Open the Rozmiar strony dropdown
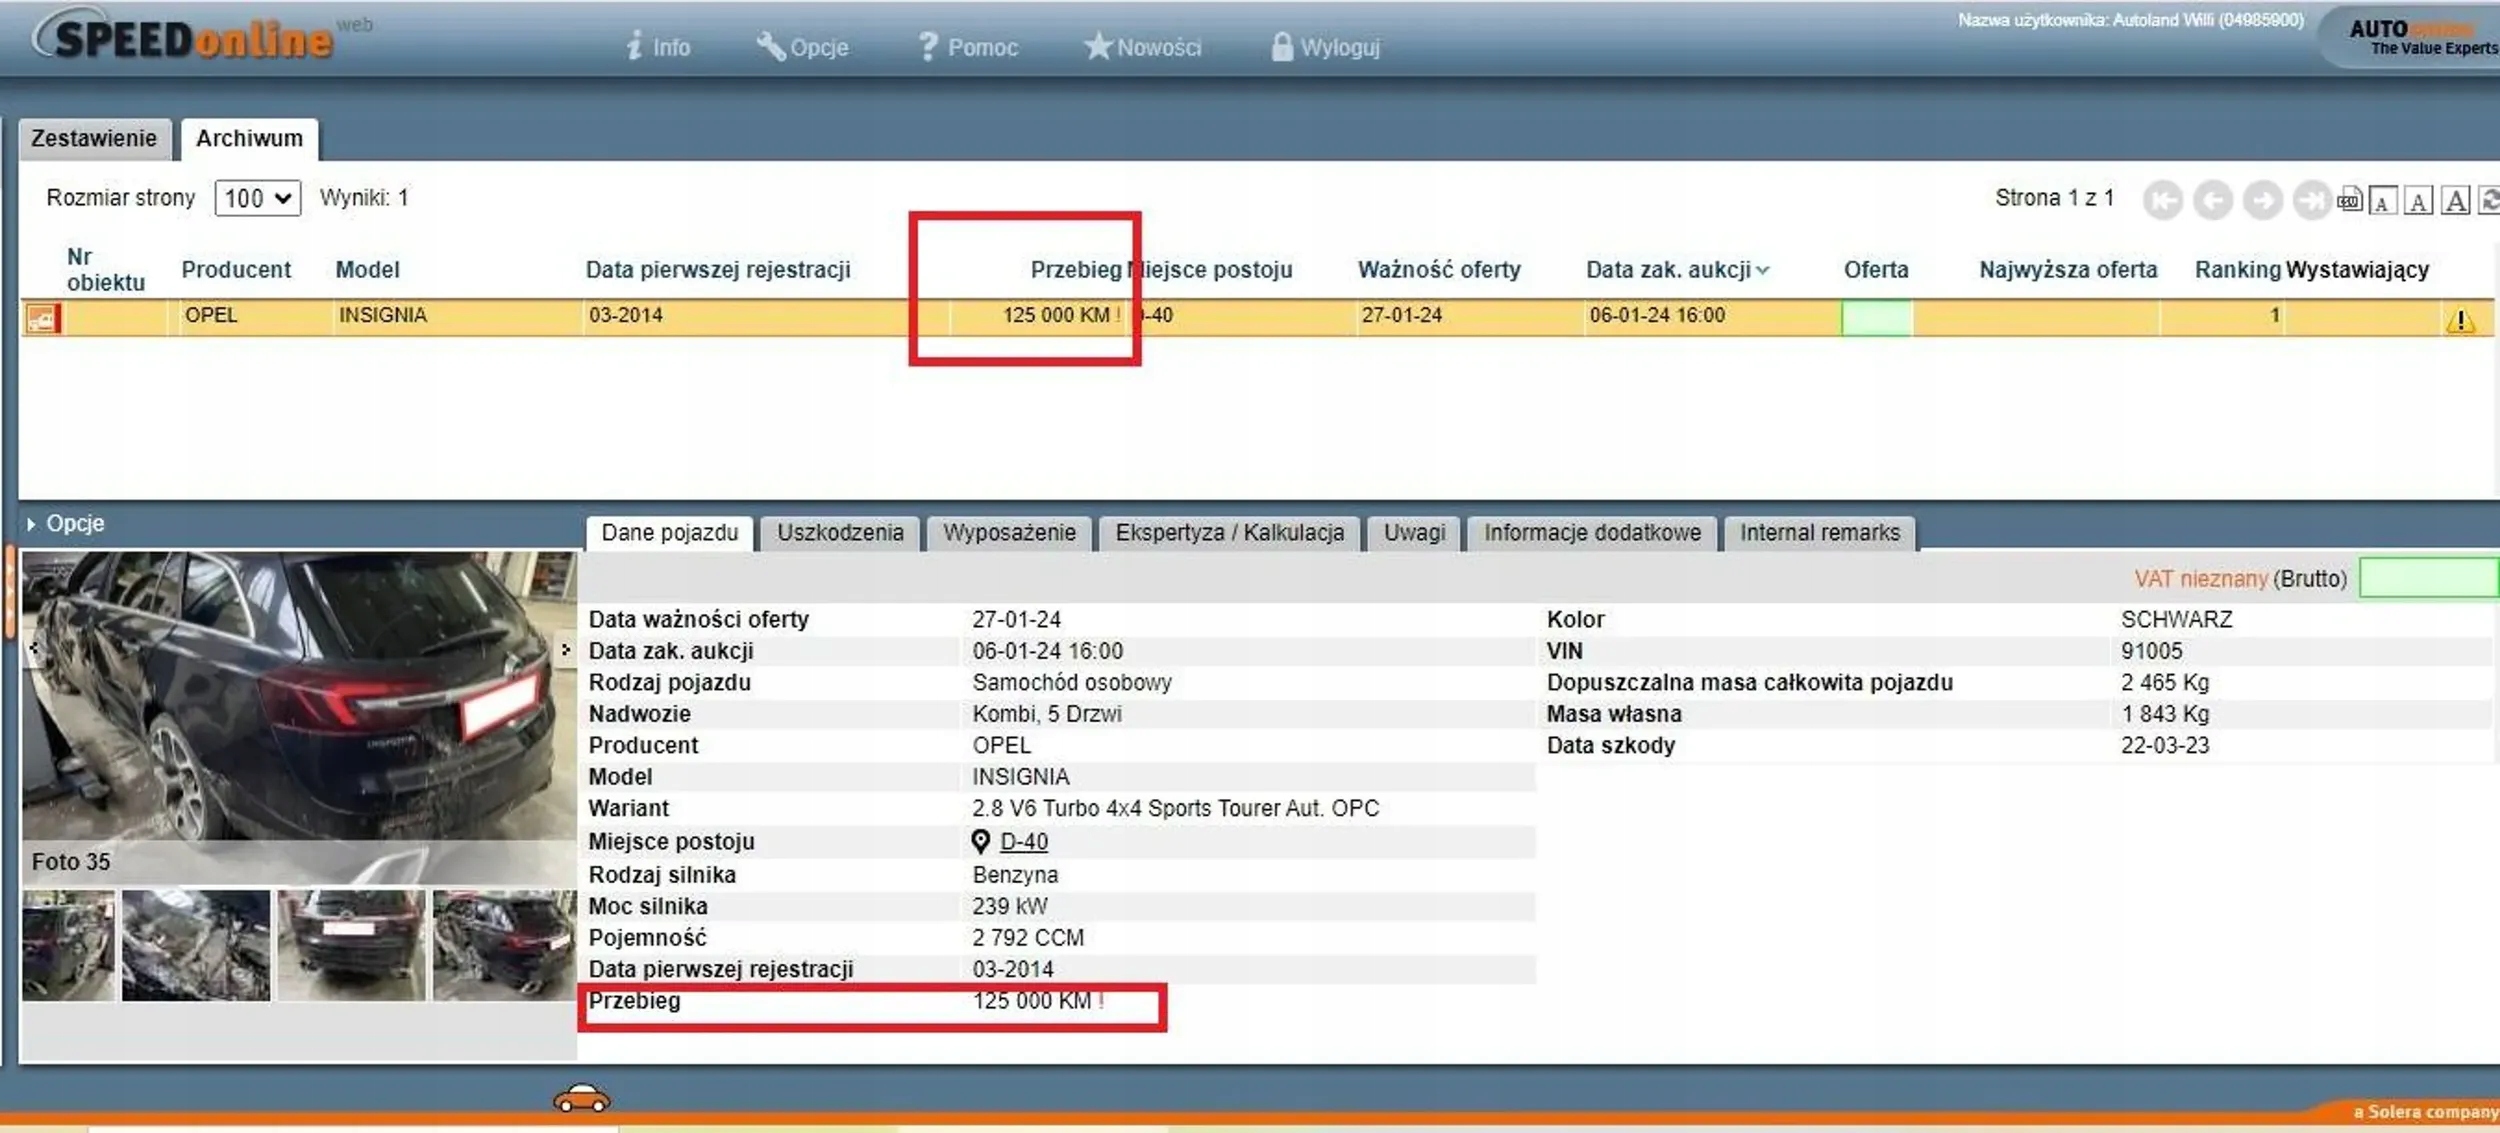Image resolution: width=2500 pixels, height=1133 pixels. tap(257, 198)
